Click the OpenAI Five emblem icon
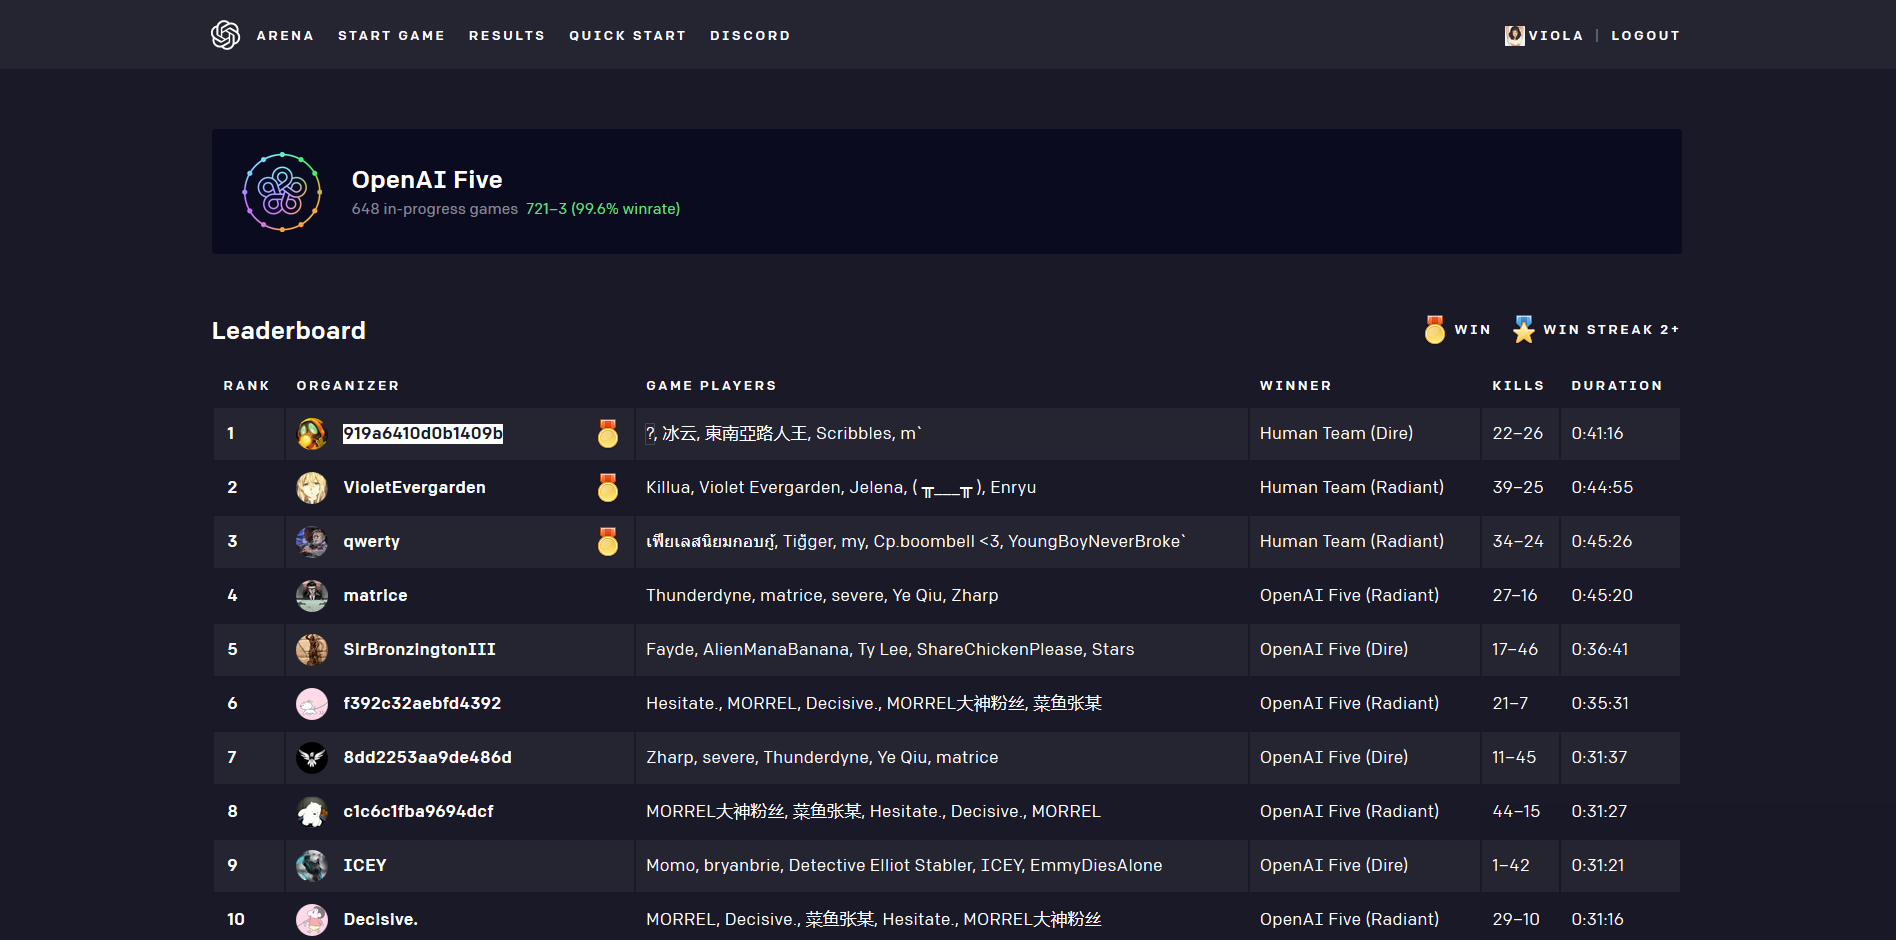Screen dimensions: 1896x940 282,192
